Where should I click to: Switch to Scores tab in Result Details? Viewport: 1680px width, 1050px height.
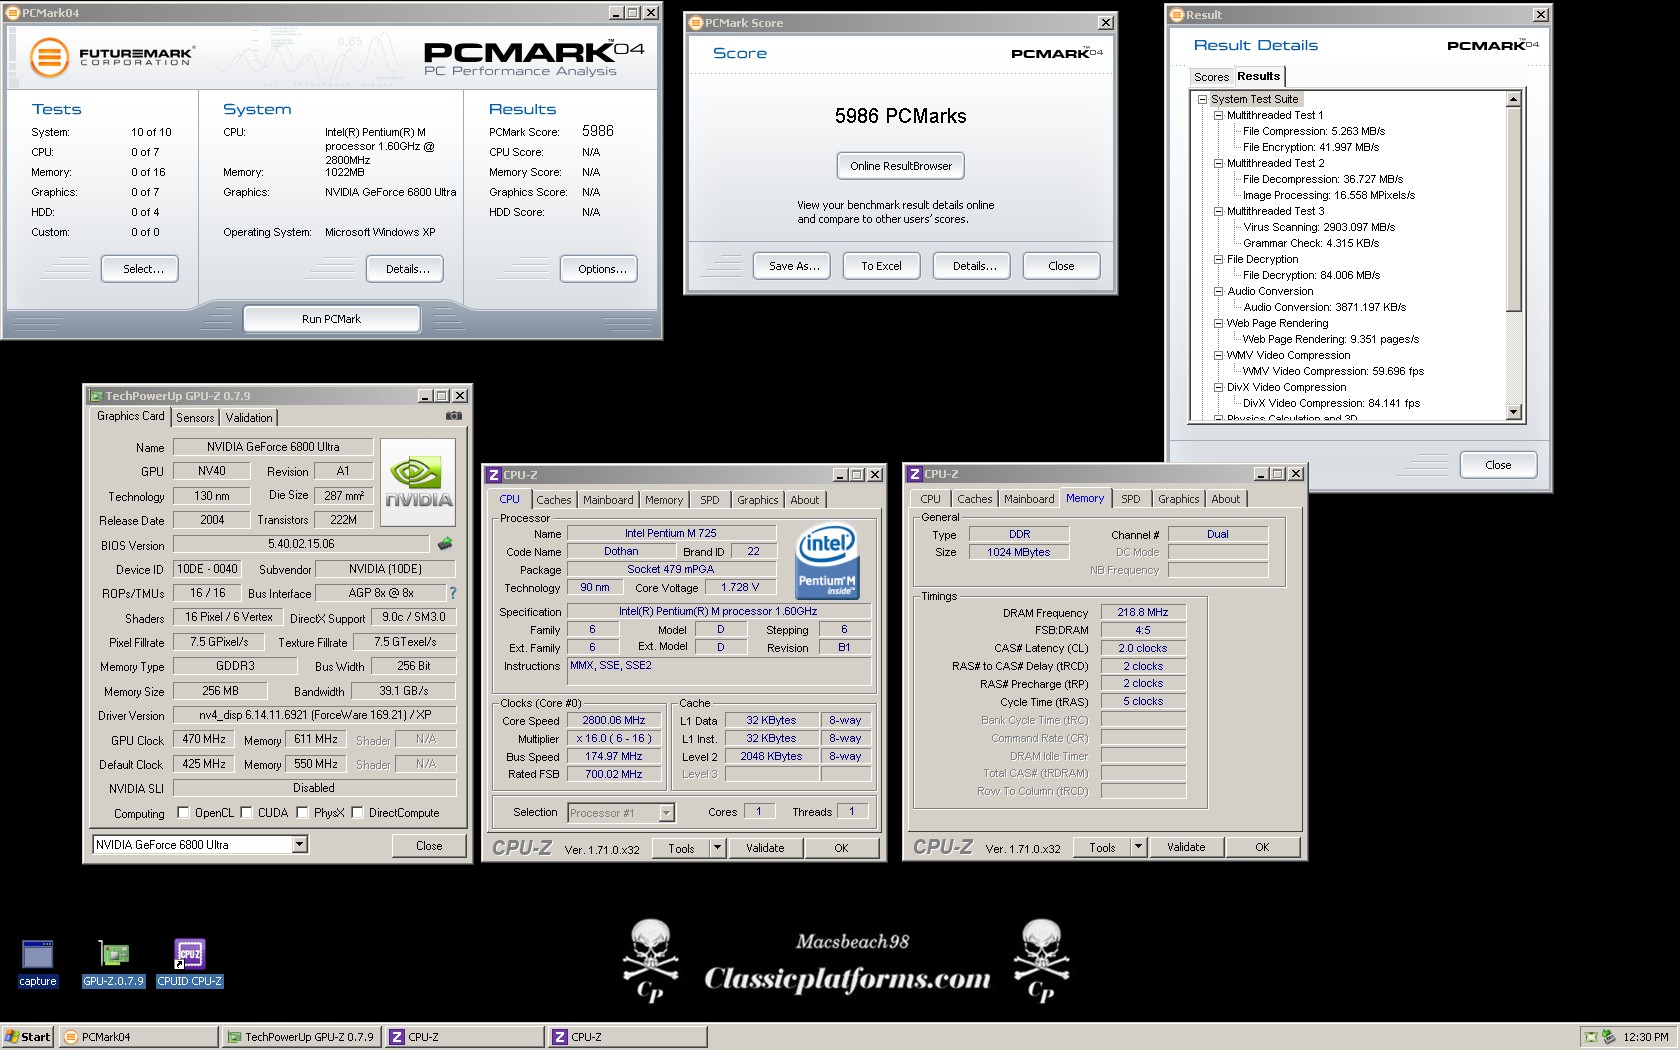1211,77
